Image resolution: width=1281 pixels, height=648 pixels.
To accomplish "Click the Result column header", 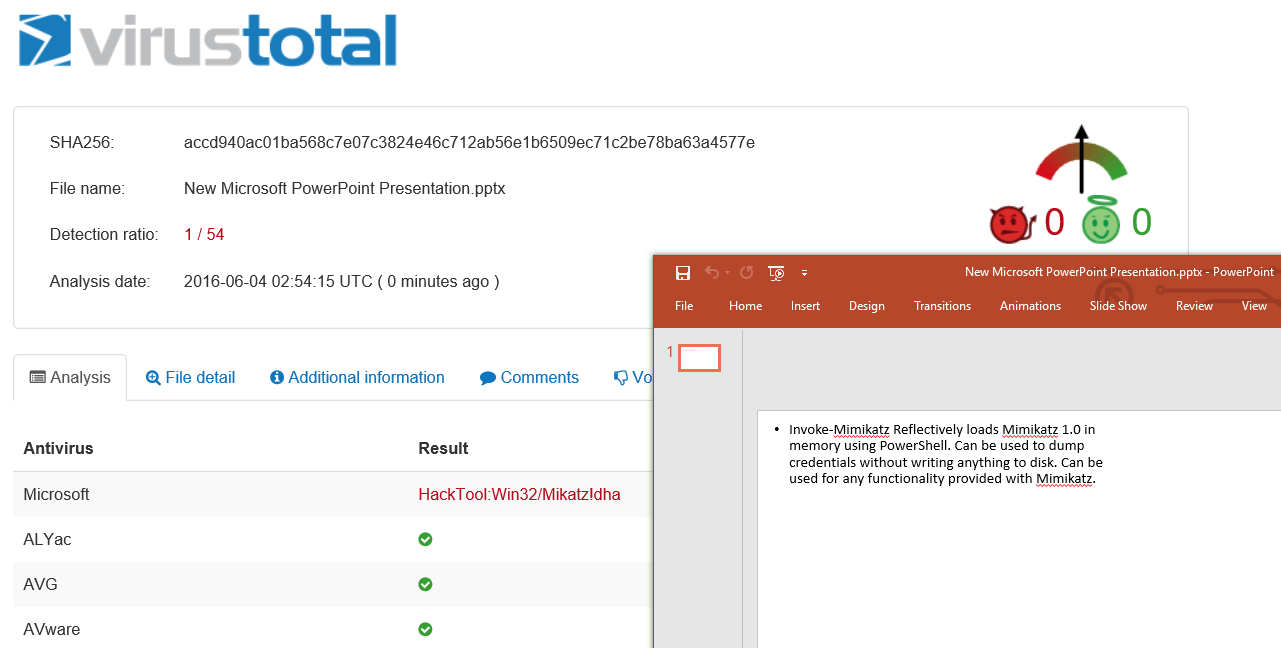I will click(443, 448).
